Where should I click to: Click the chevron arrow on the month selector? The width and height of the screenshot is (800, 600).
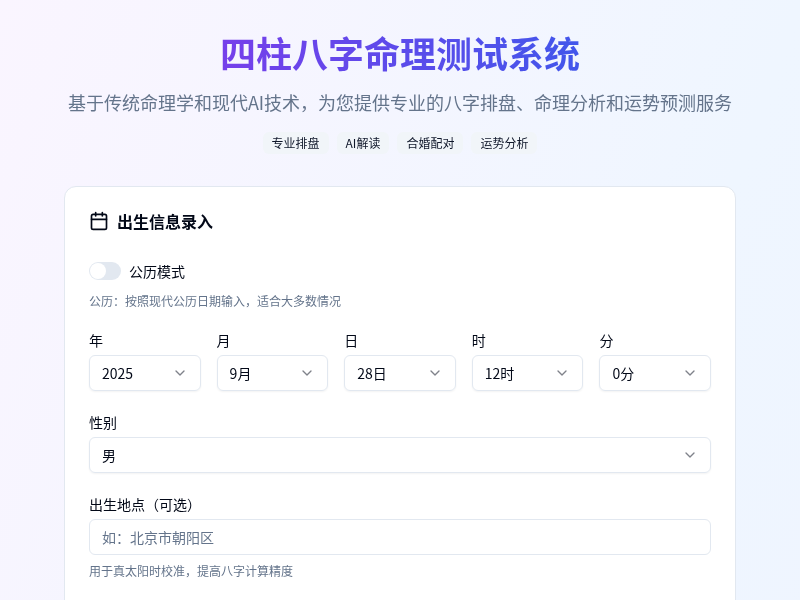(x=309, y=373)
